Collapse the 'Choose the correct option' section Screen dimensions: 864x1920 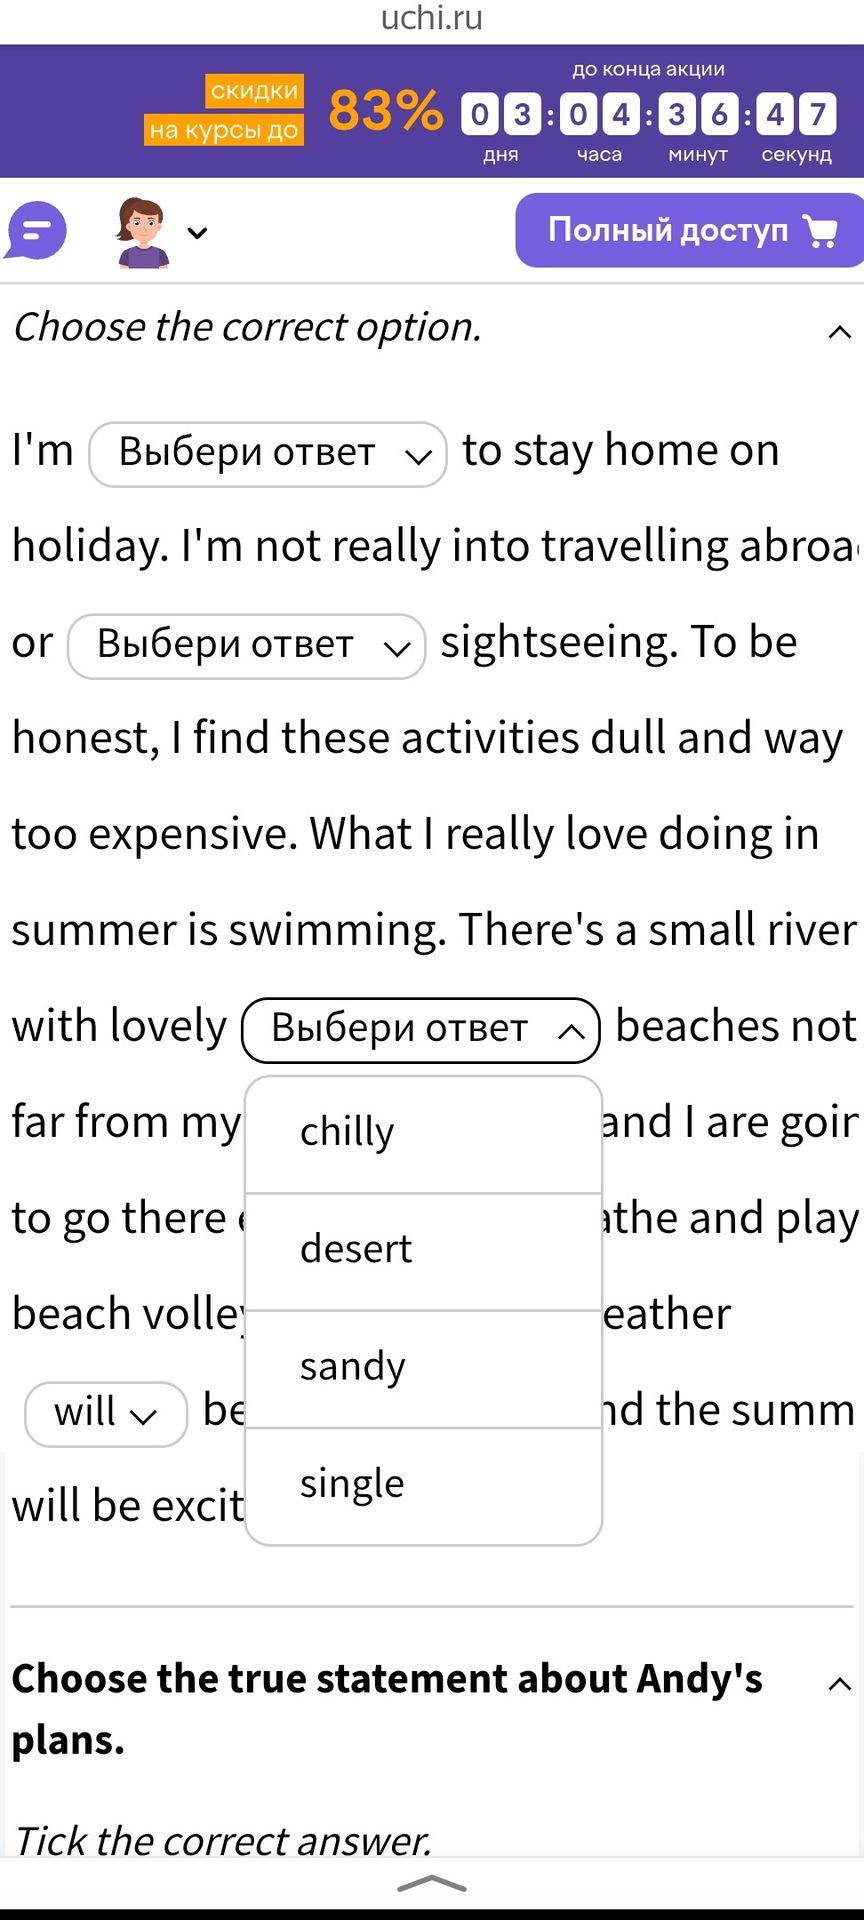[840, 332]
